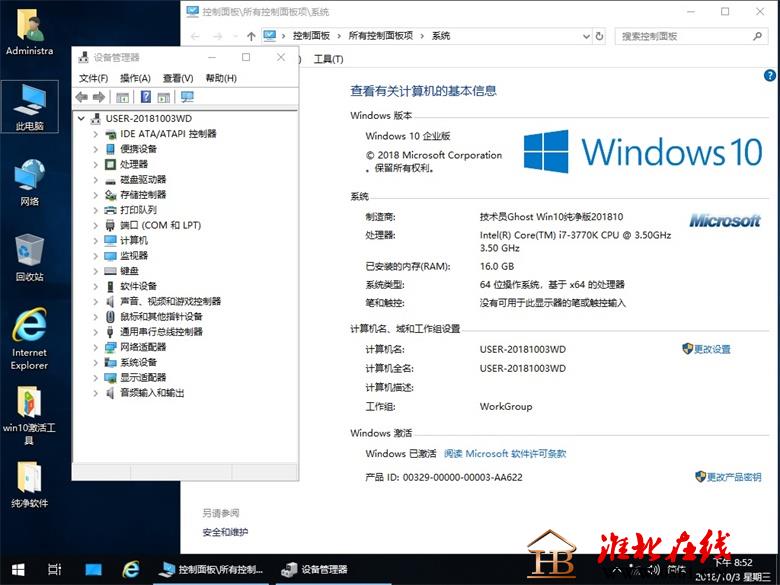
Task: Click the up arrow in Control Panel navigation
Action: (x=251, y=36)
